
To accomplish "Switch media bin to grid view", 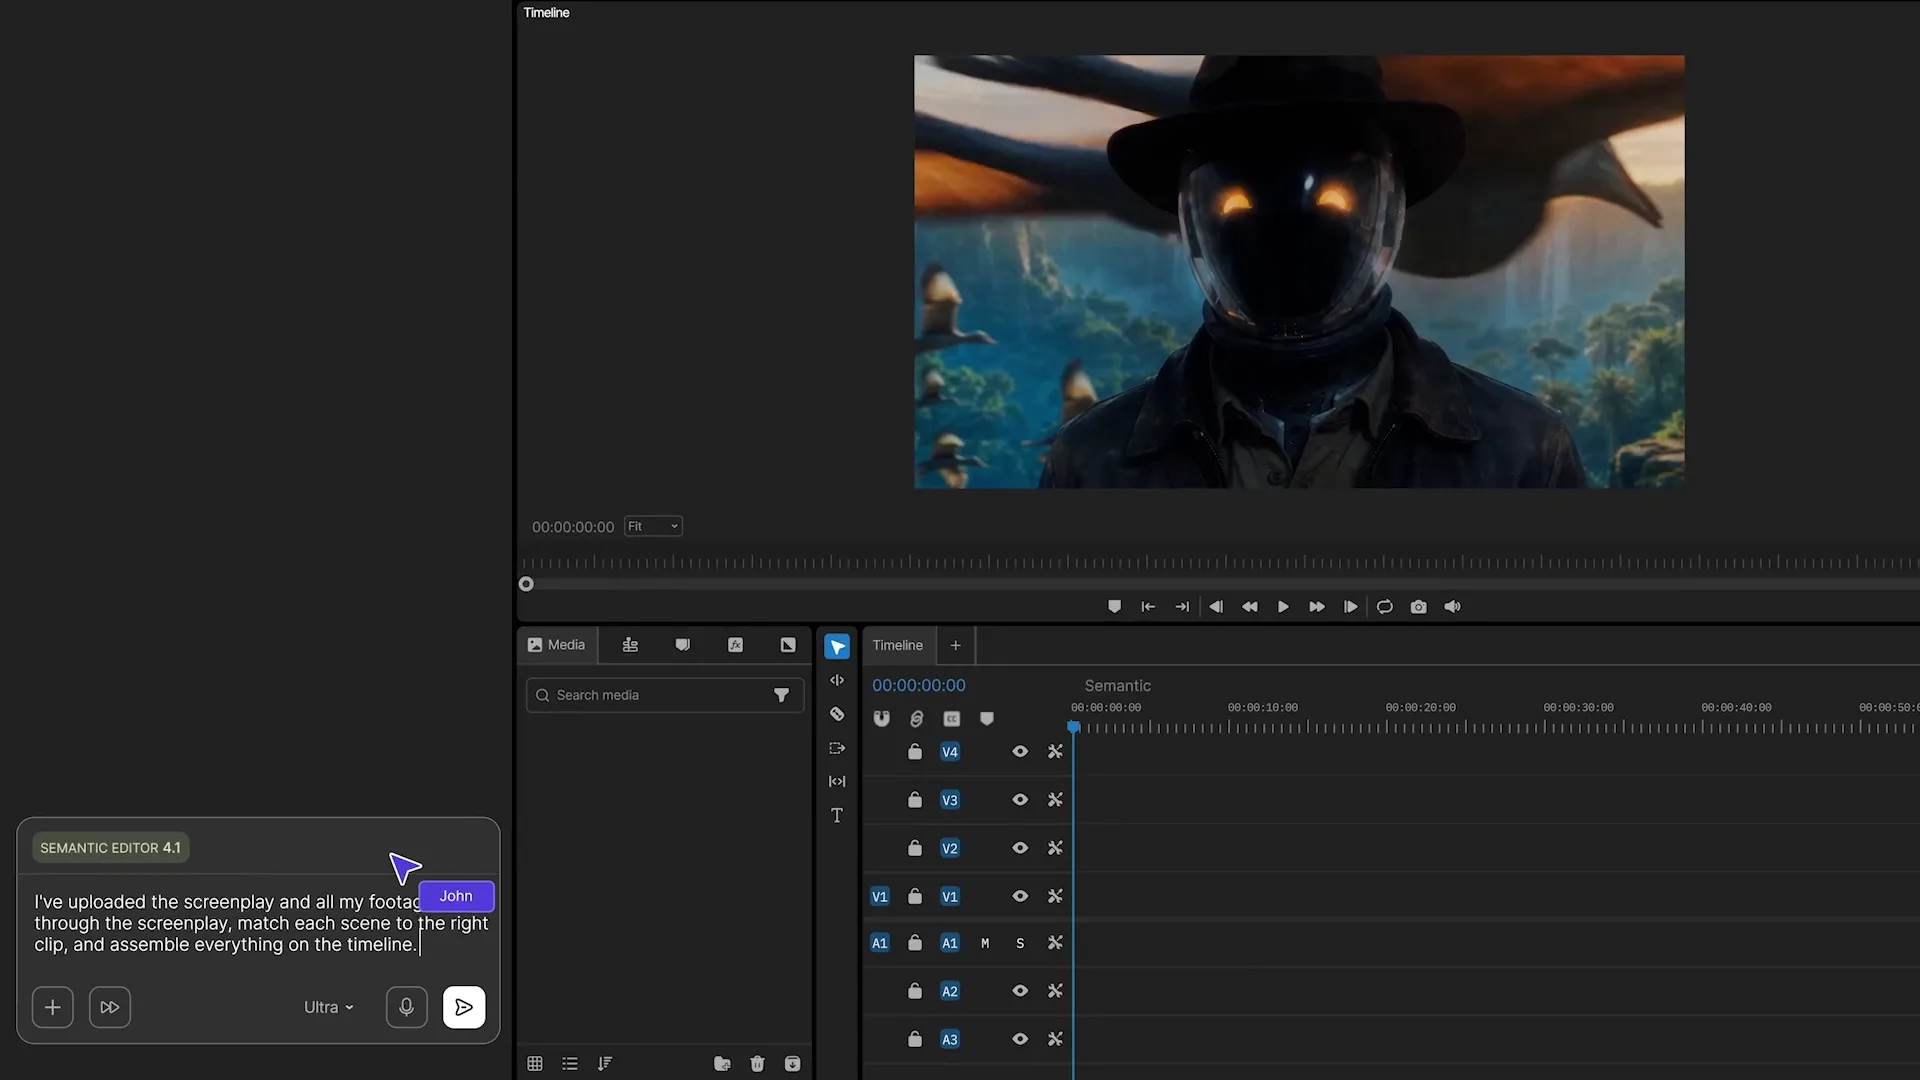I will pyautogui.click(x=535, y=1064).
